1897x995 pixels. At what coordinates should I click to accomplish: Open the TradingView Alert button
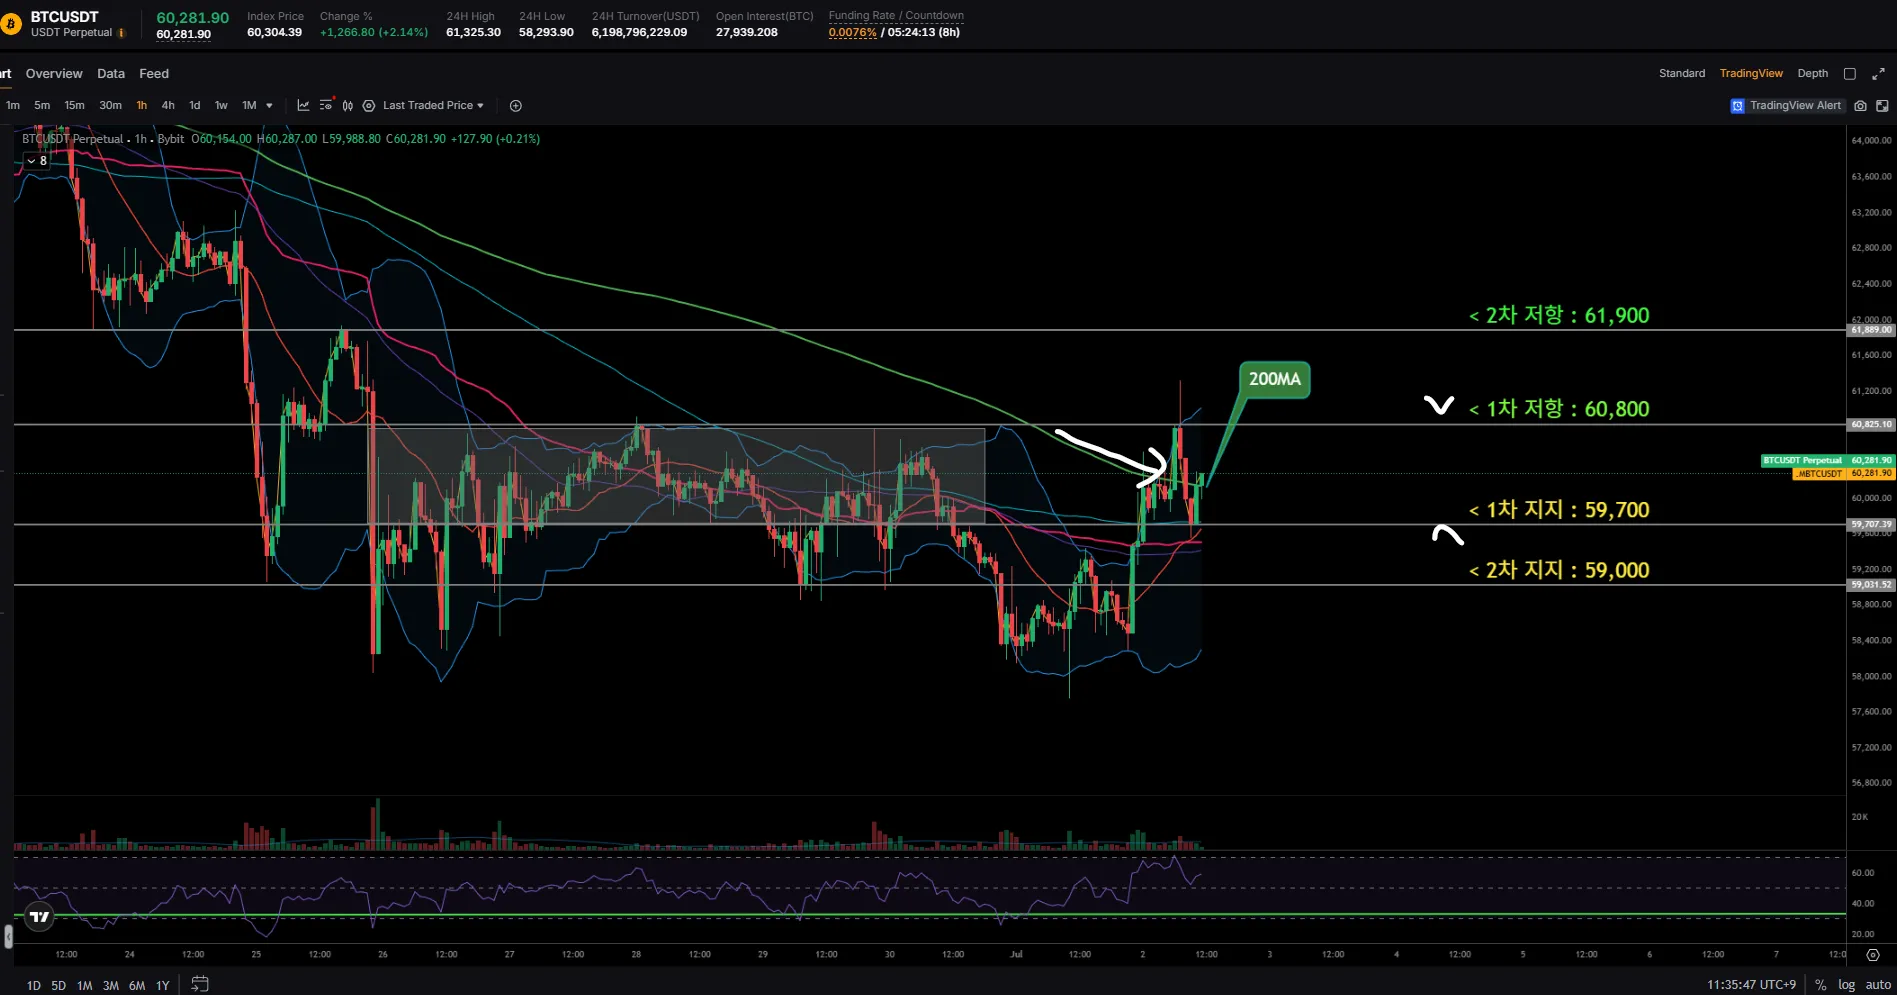1786,105
